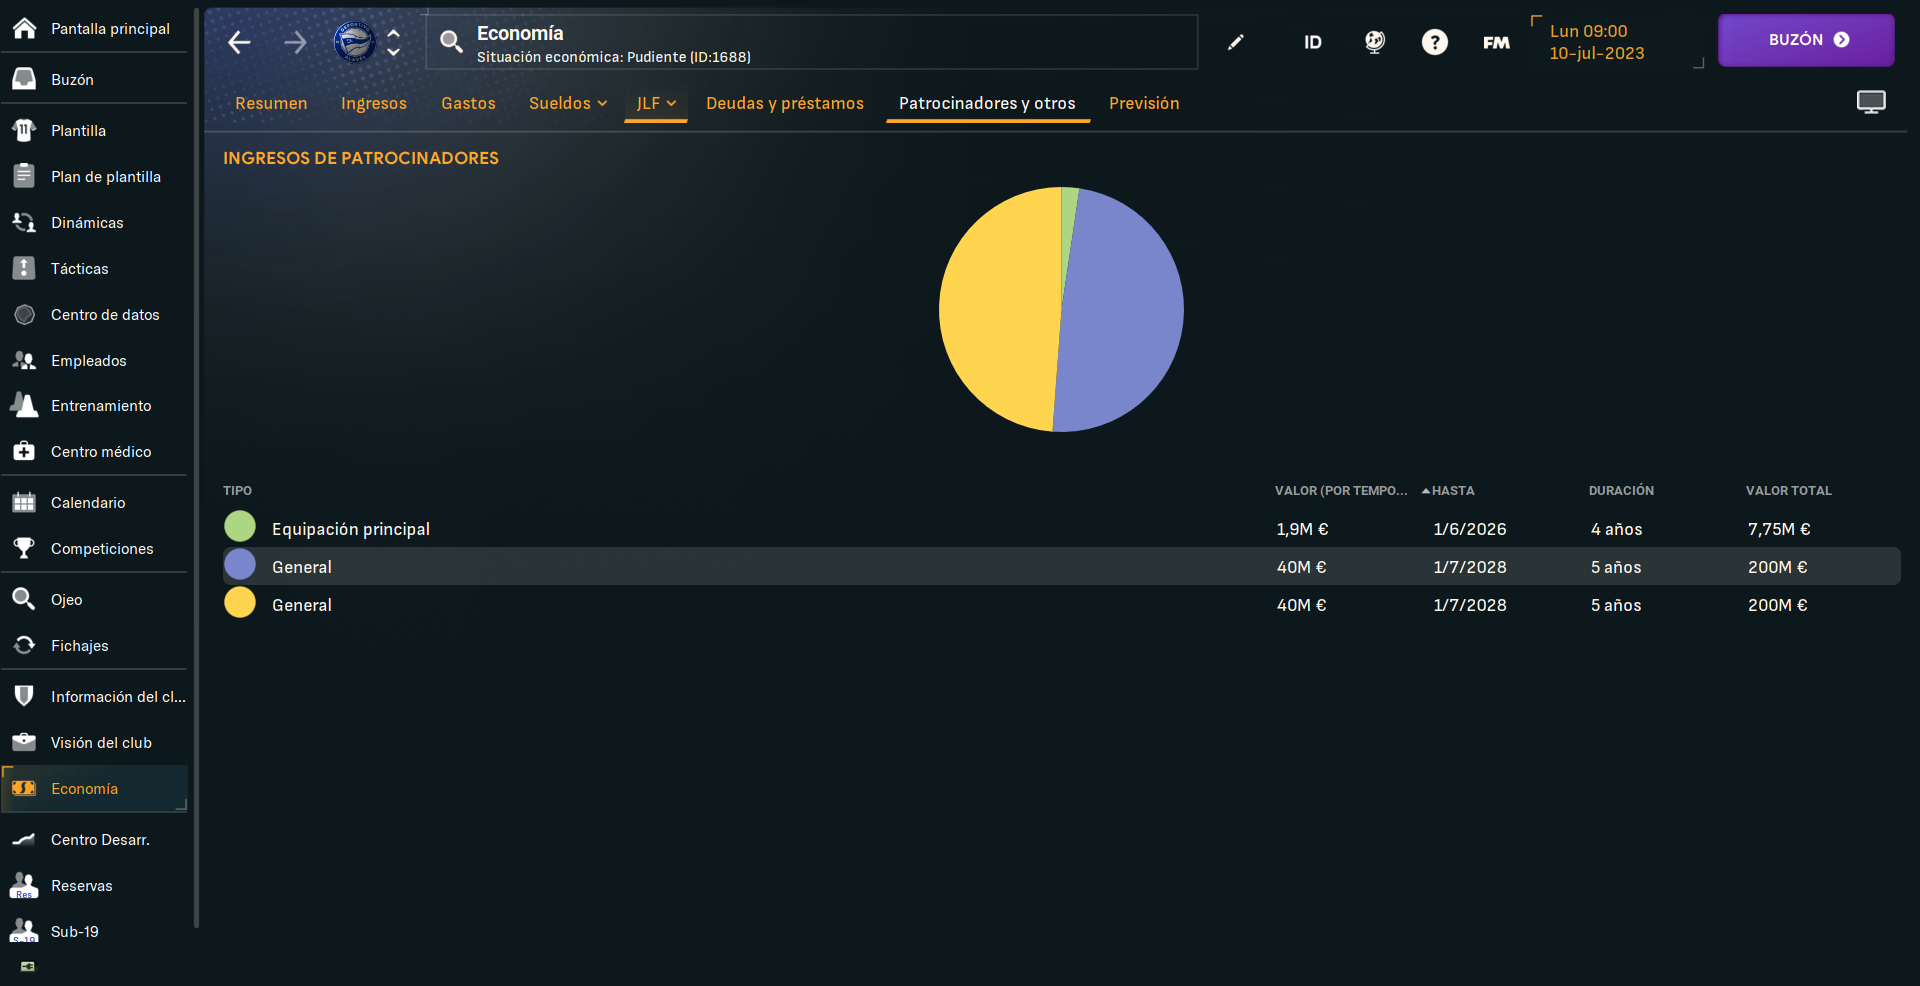
Task: Click yellow slice of pie chart
Action: (1000, 310)
